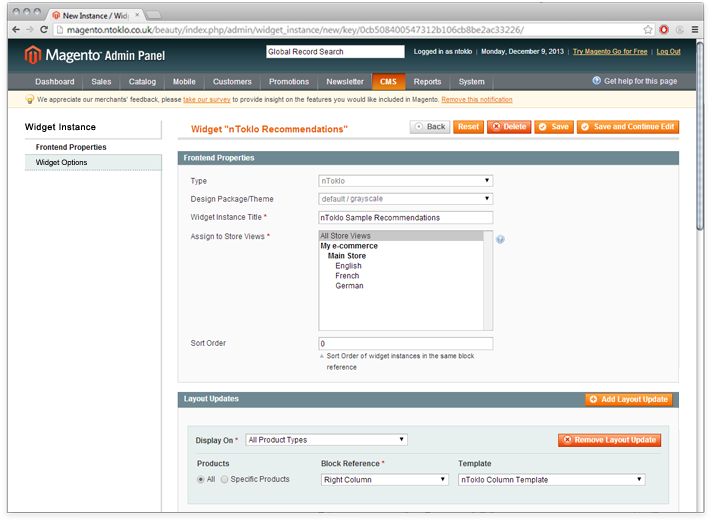This screenshot has height=528, width=710.
Task: Click the Reset button
Action: click(468, 127)
